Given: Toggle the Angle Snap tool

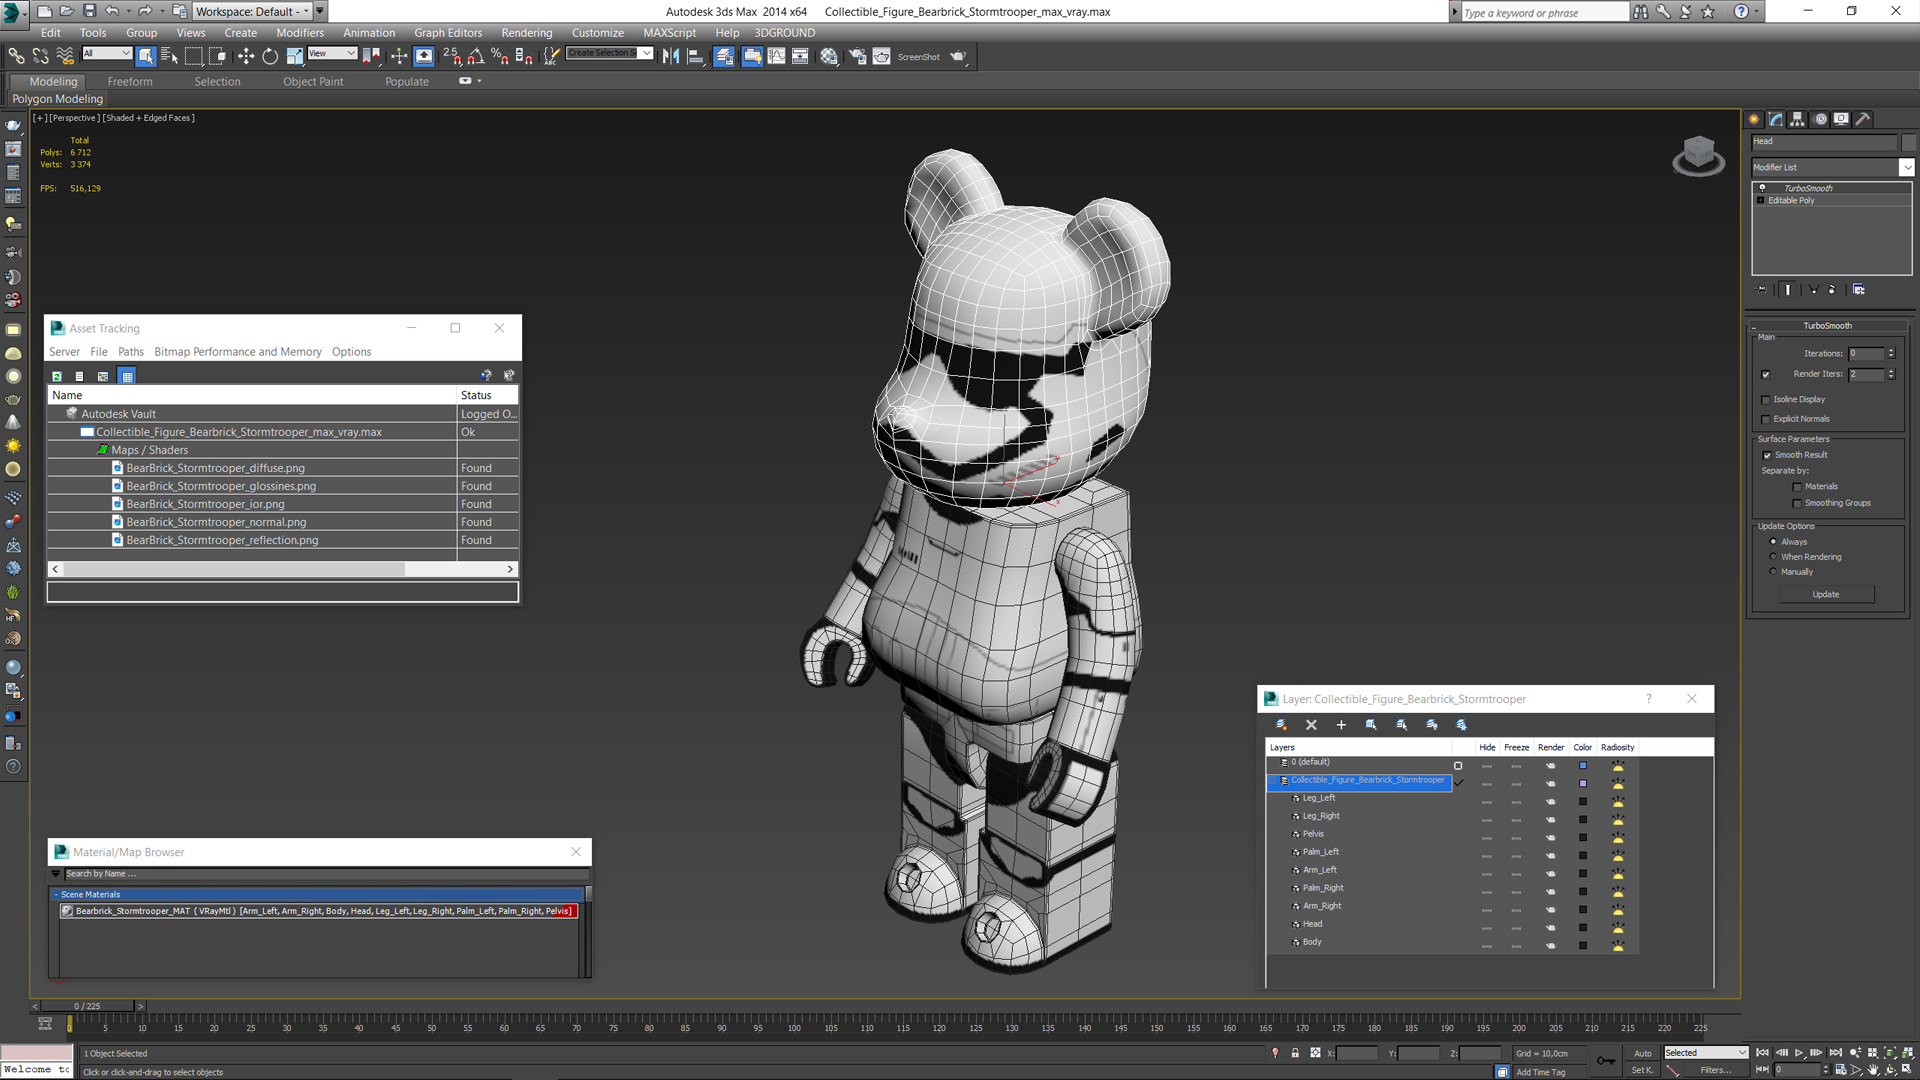Looking at the screenshot, I should pyautogui.click(x=476, y=57).
